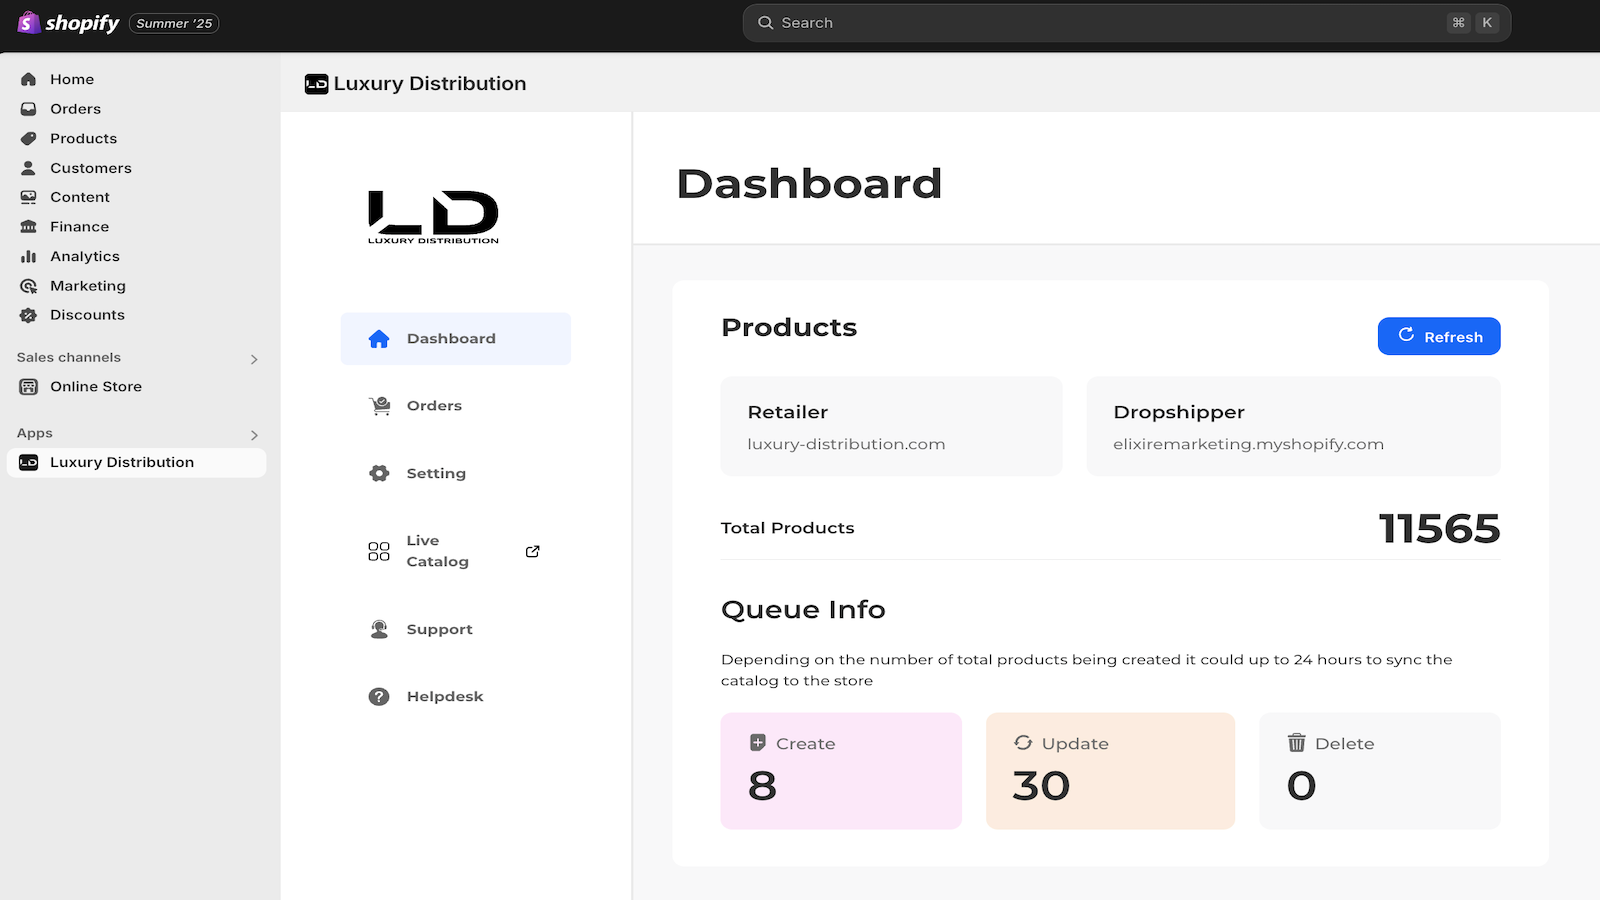This screenshot has height=900, width=1600.
Task: Click the elixiremarketing.myshopify.com dropshipper domain
Action: click(x=1248, y=444)
